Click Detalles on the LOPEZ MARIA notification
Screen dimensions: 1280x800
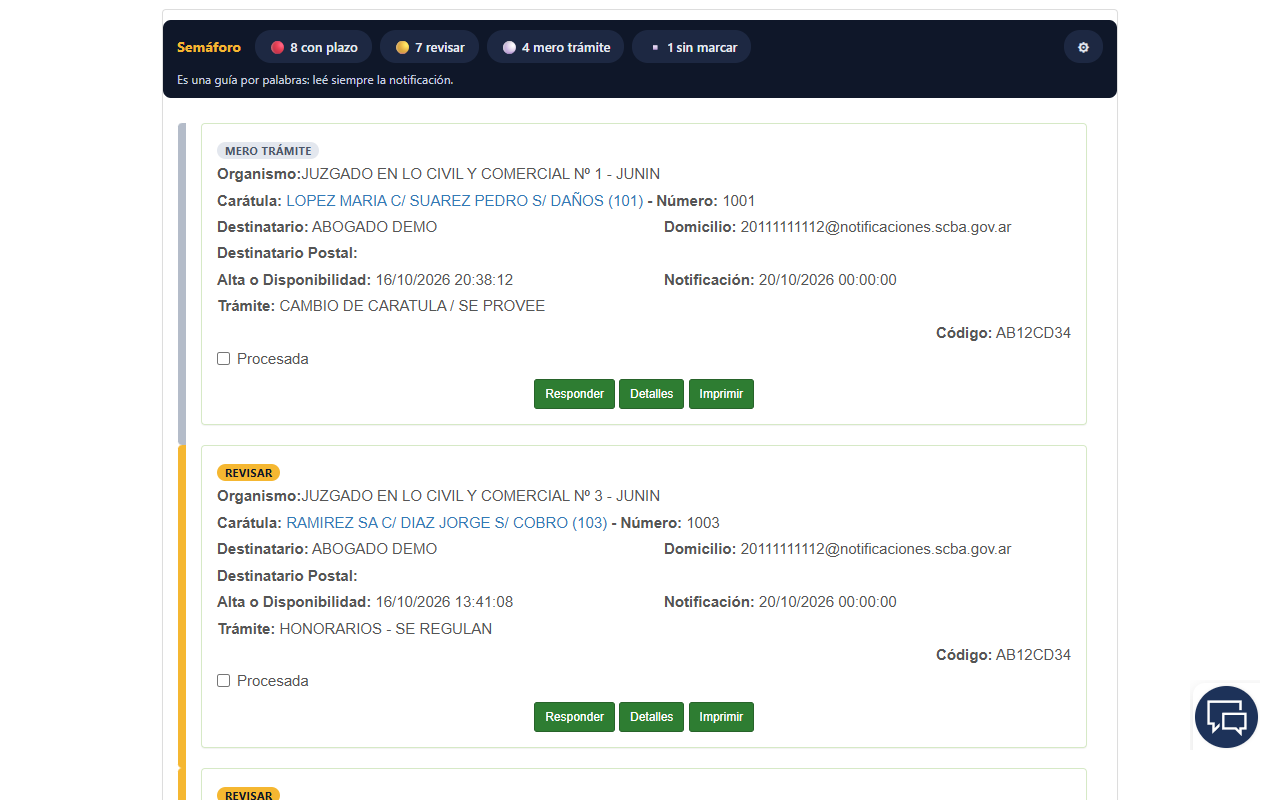pyautogui.click(x=652, y=394)
